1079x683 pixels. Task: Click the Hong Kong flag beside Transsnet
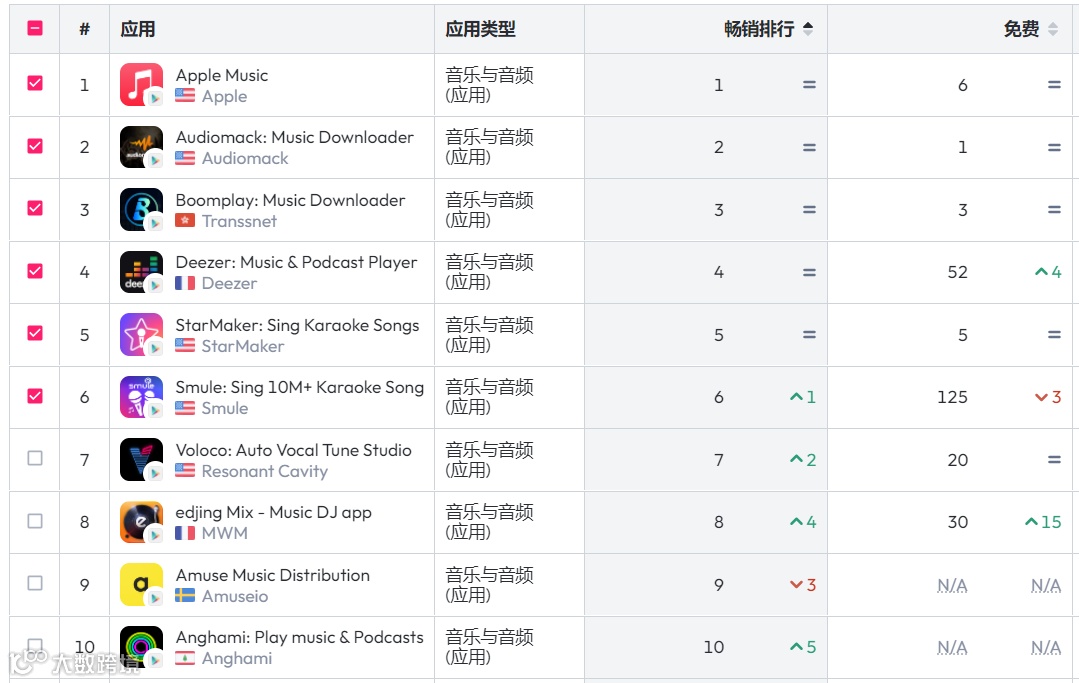(x=184, y=221)
